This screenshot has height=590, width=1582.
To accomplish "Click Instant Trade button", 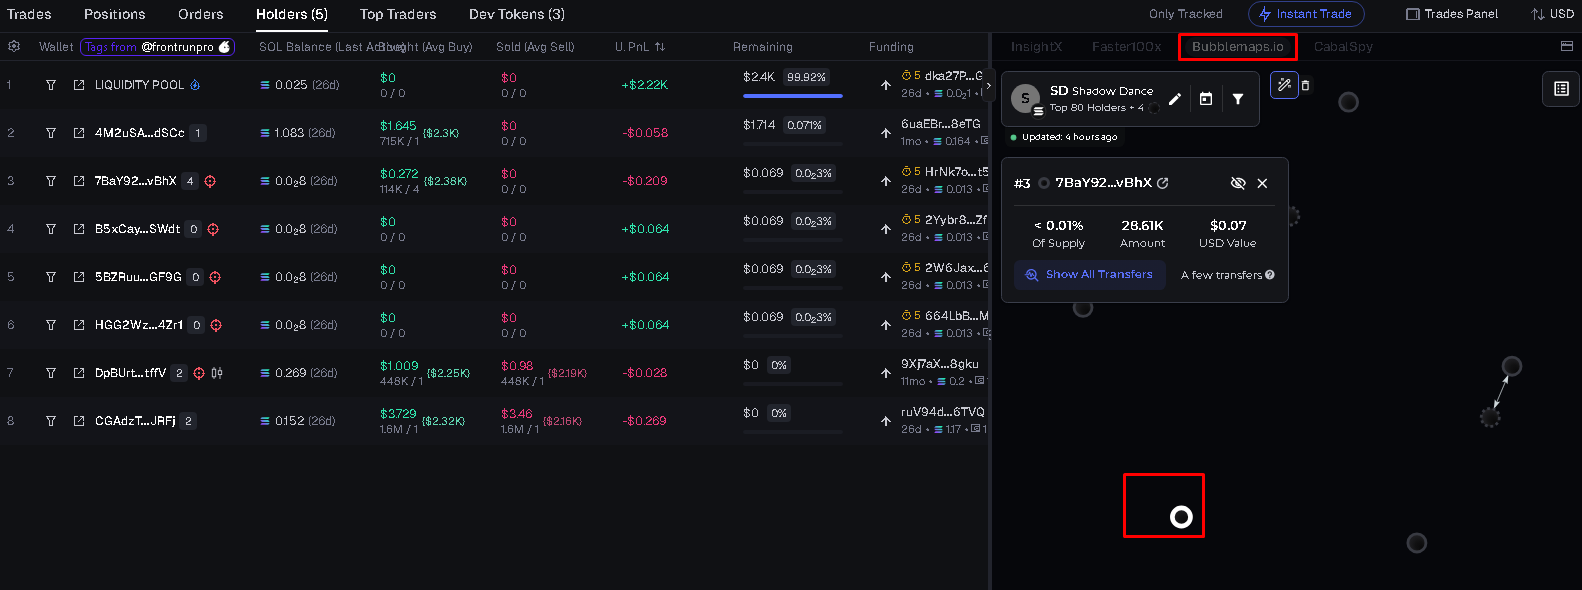I will click(1306, 14).
